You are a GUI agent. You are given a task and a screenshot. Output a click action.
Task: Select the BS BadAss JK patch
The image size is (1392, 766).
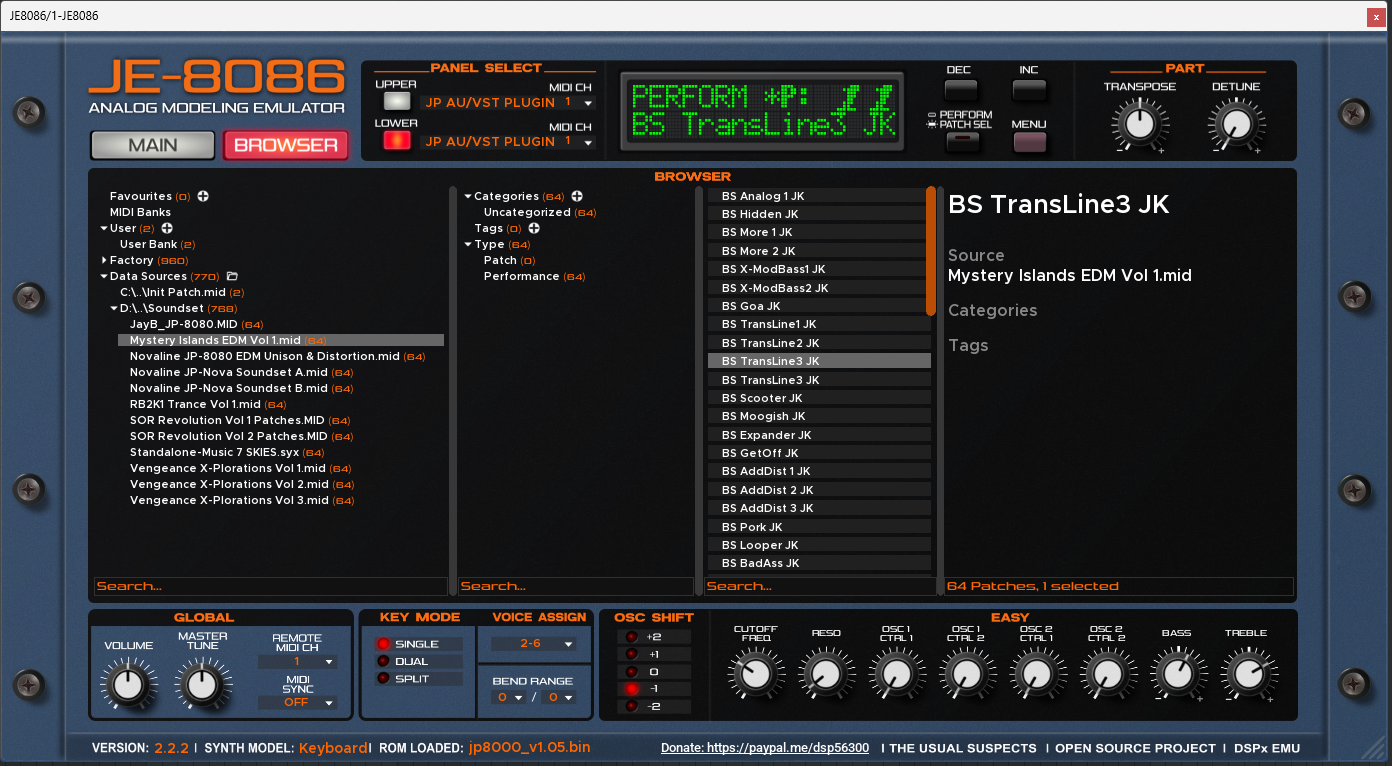pyautogui.click(x=819, y=563)
